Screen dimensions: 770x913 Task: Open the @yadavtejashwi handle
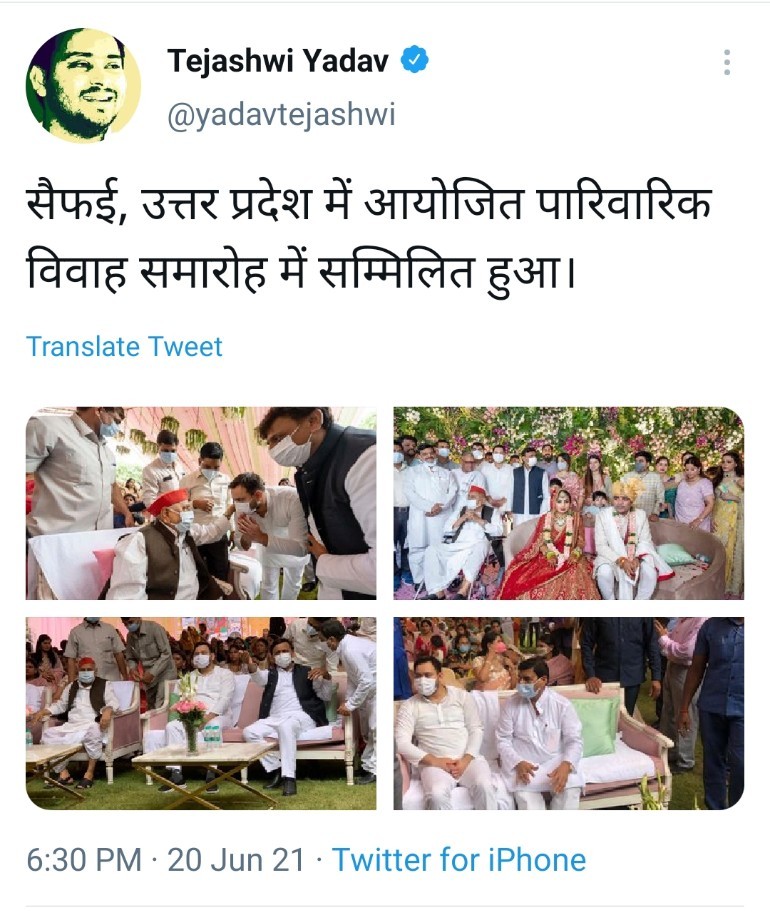click(x=281, y=114)
